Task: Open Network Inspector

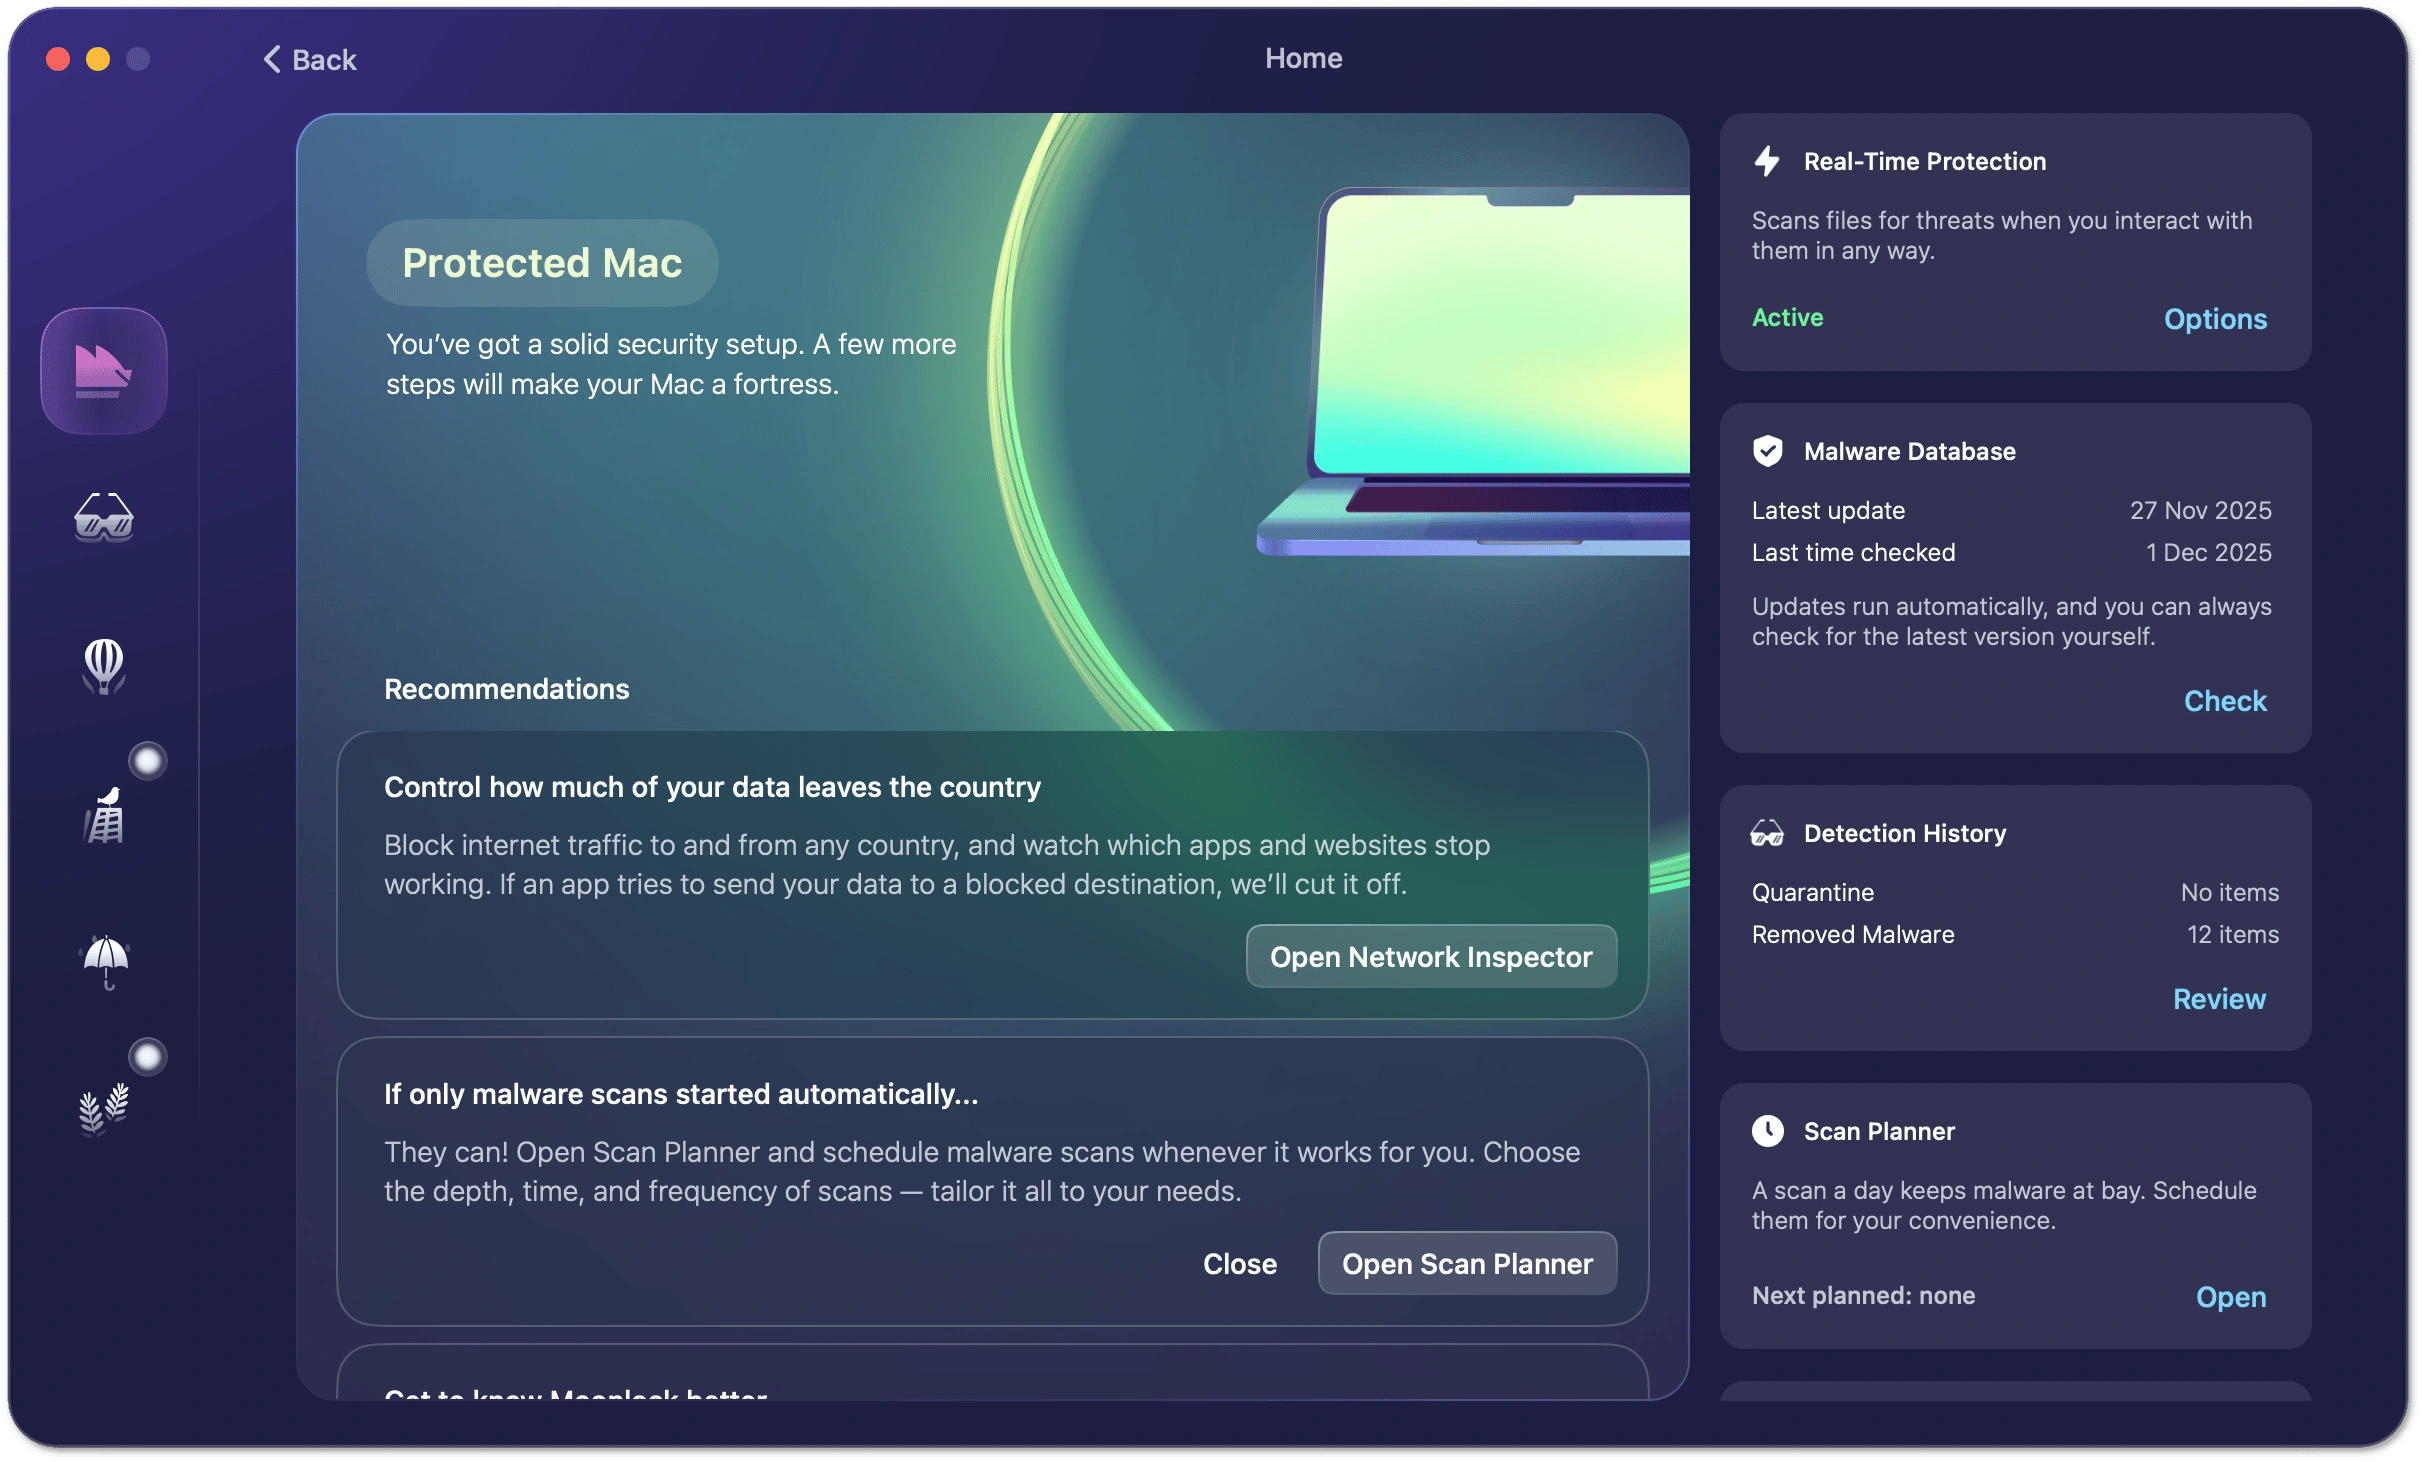Action: point(1430,956)
